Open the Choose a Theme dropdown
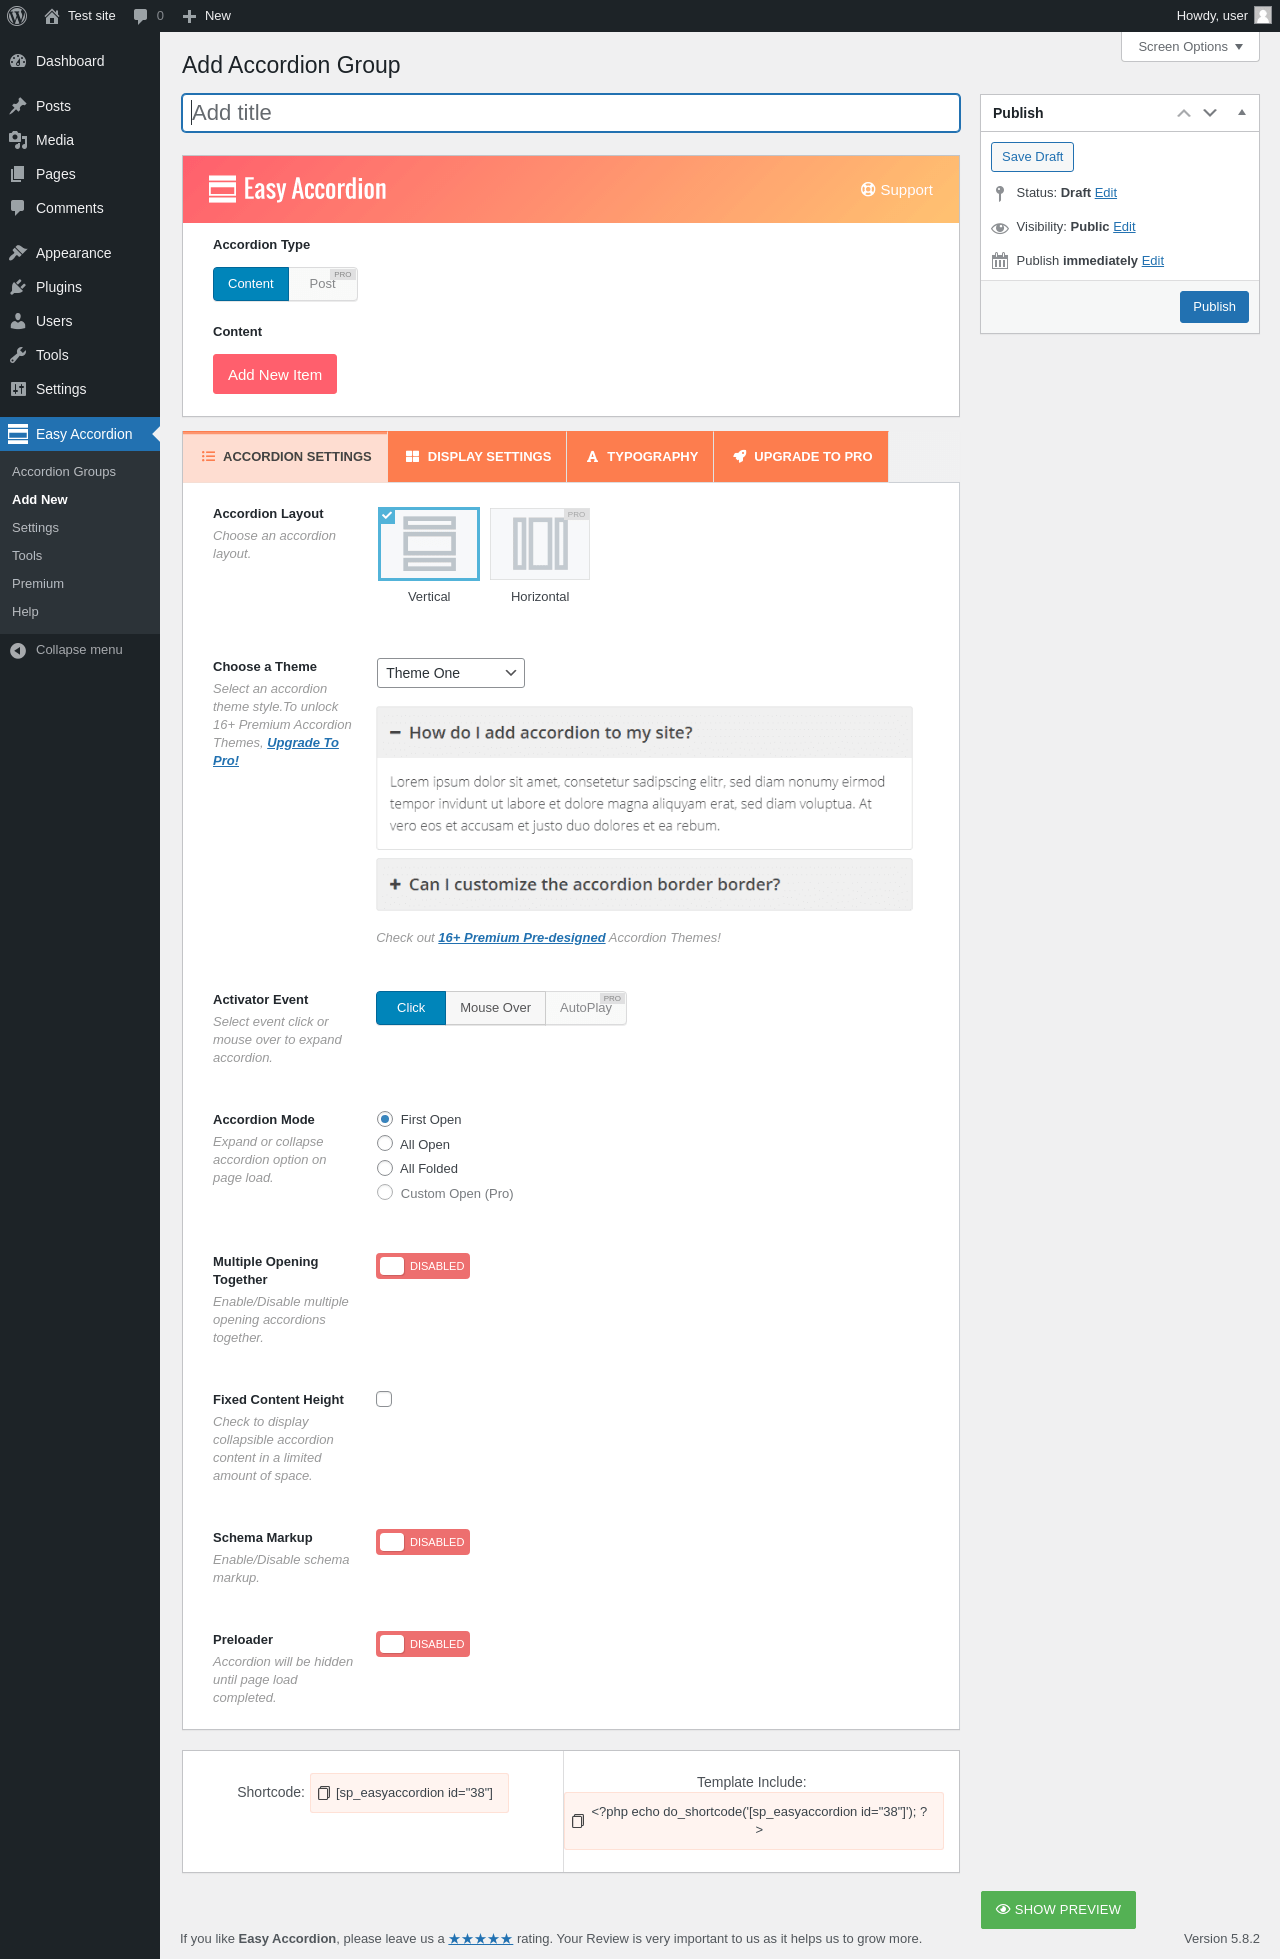 [451, 673]
